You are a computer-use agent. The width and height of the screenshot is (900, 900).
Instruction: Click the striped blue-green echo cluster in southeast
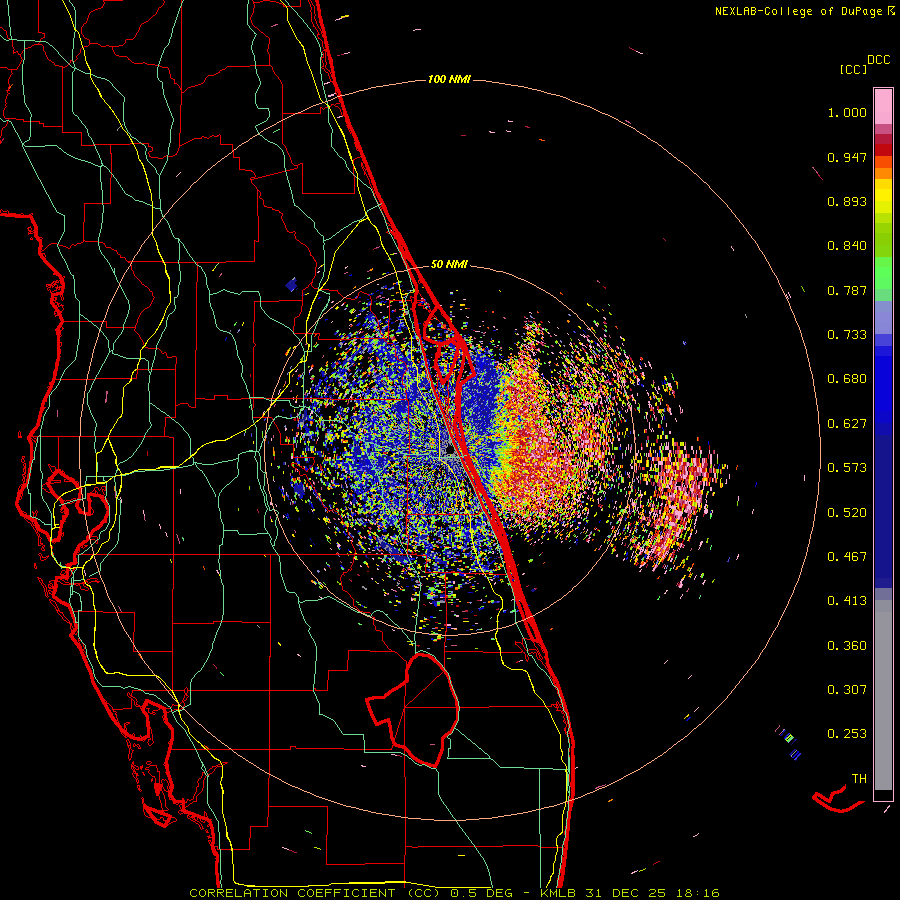[x=789, y=743]
